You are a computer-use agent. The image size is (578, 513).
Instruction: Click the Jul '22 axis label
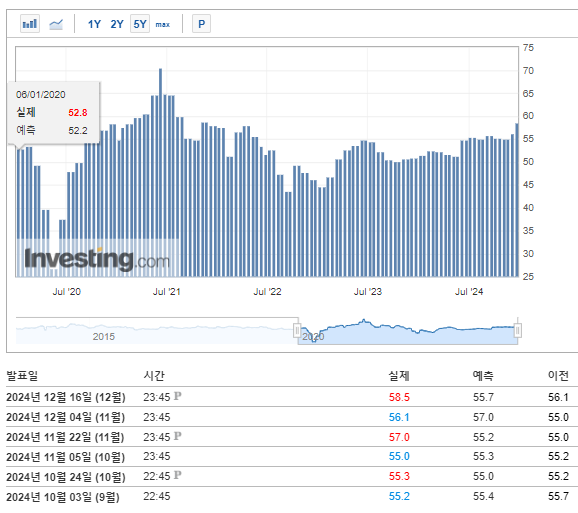pos(267,292)
